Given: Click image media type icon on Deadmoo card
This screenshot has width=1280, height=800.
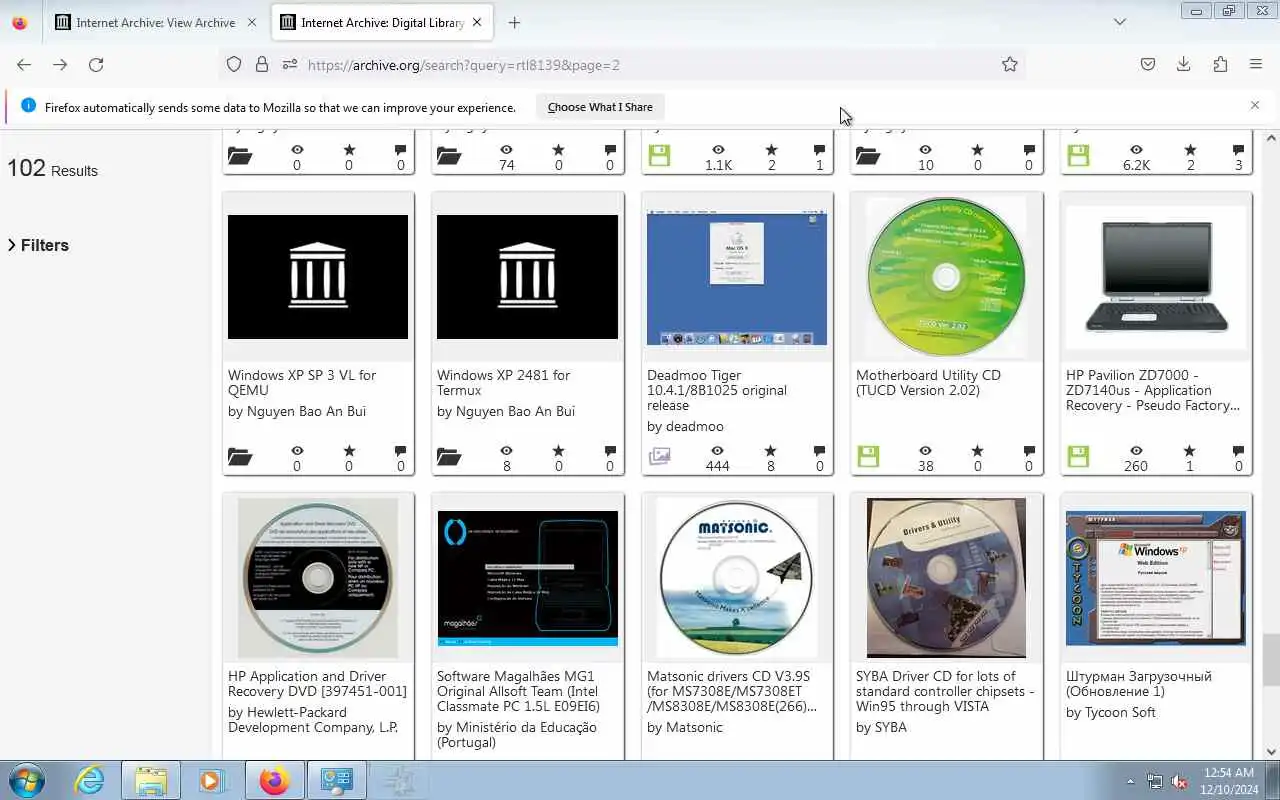Looking at the screenshot, I should 659,456.
